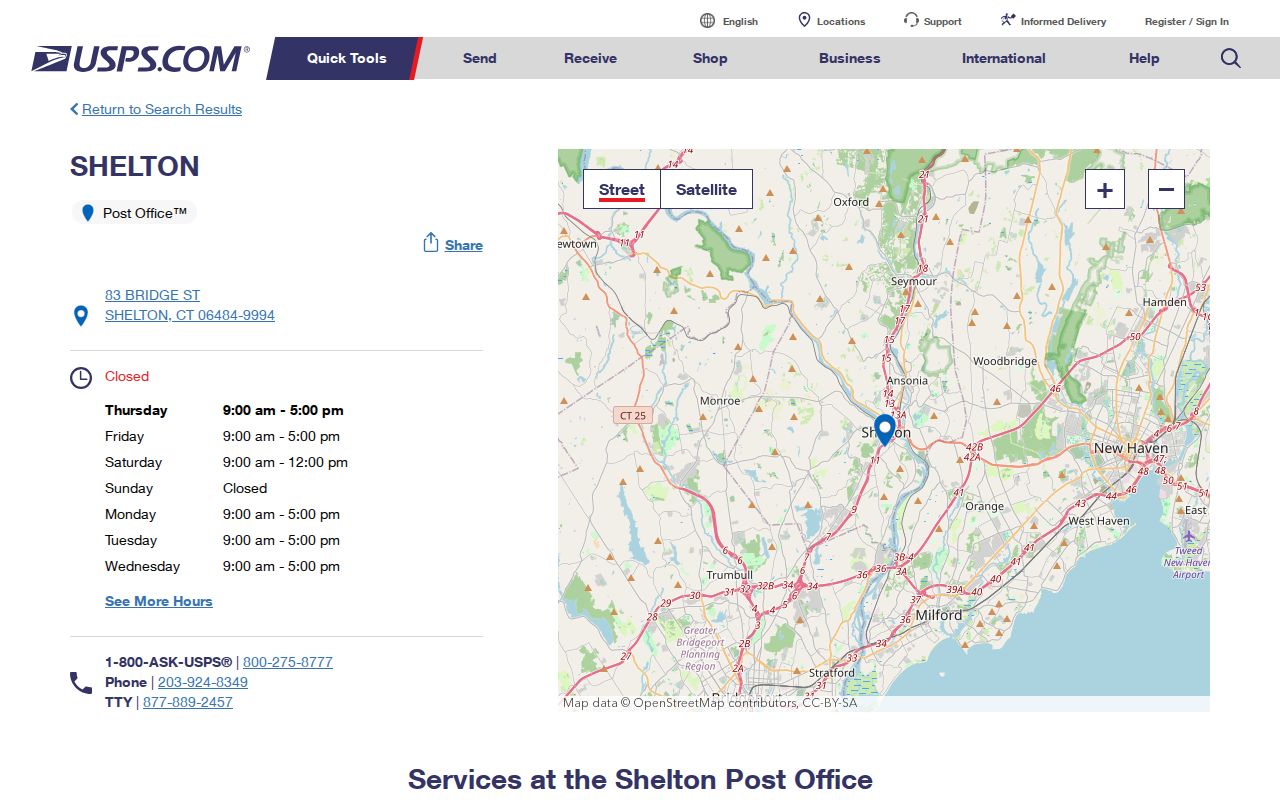Open 83 BRIDGE ST address link
This screenshot has width=1280, height=800.
click(152, 295)
